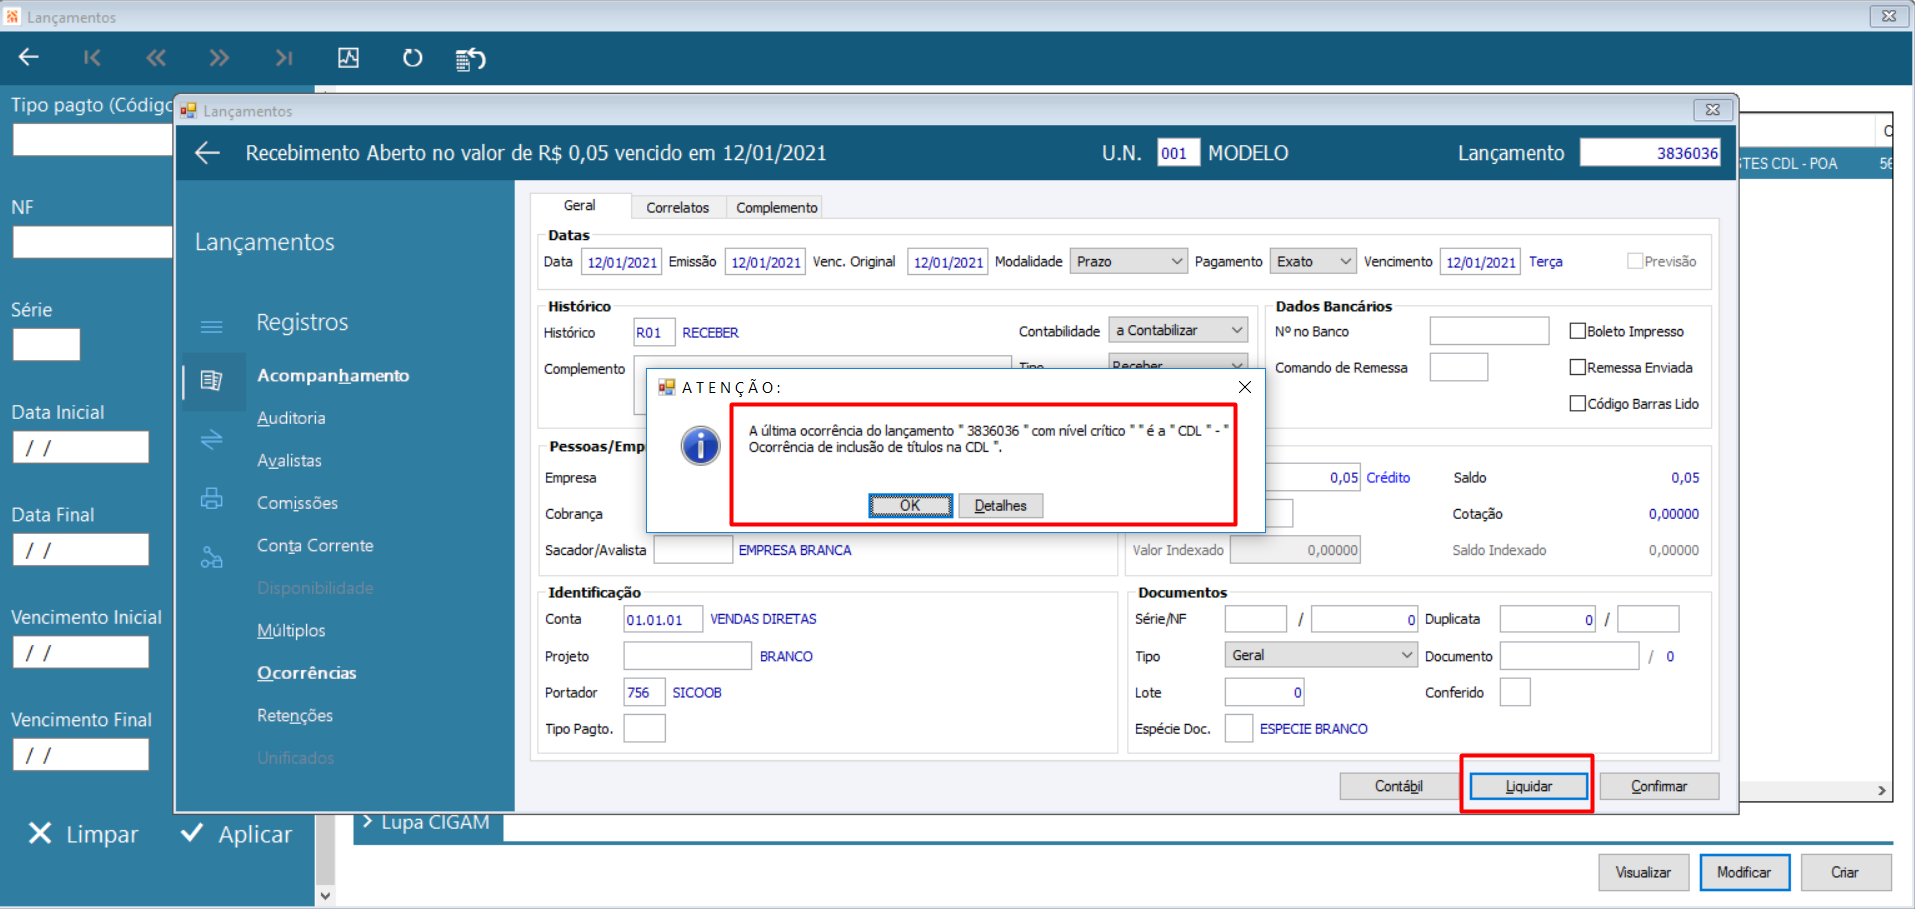The image size is (1915, 909).
Task: Click the Visualizar button
Action: point(1643,872)
